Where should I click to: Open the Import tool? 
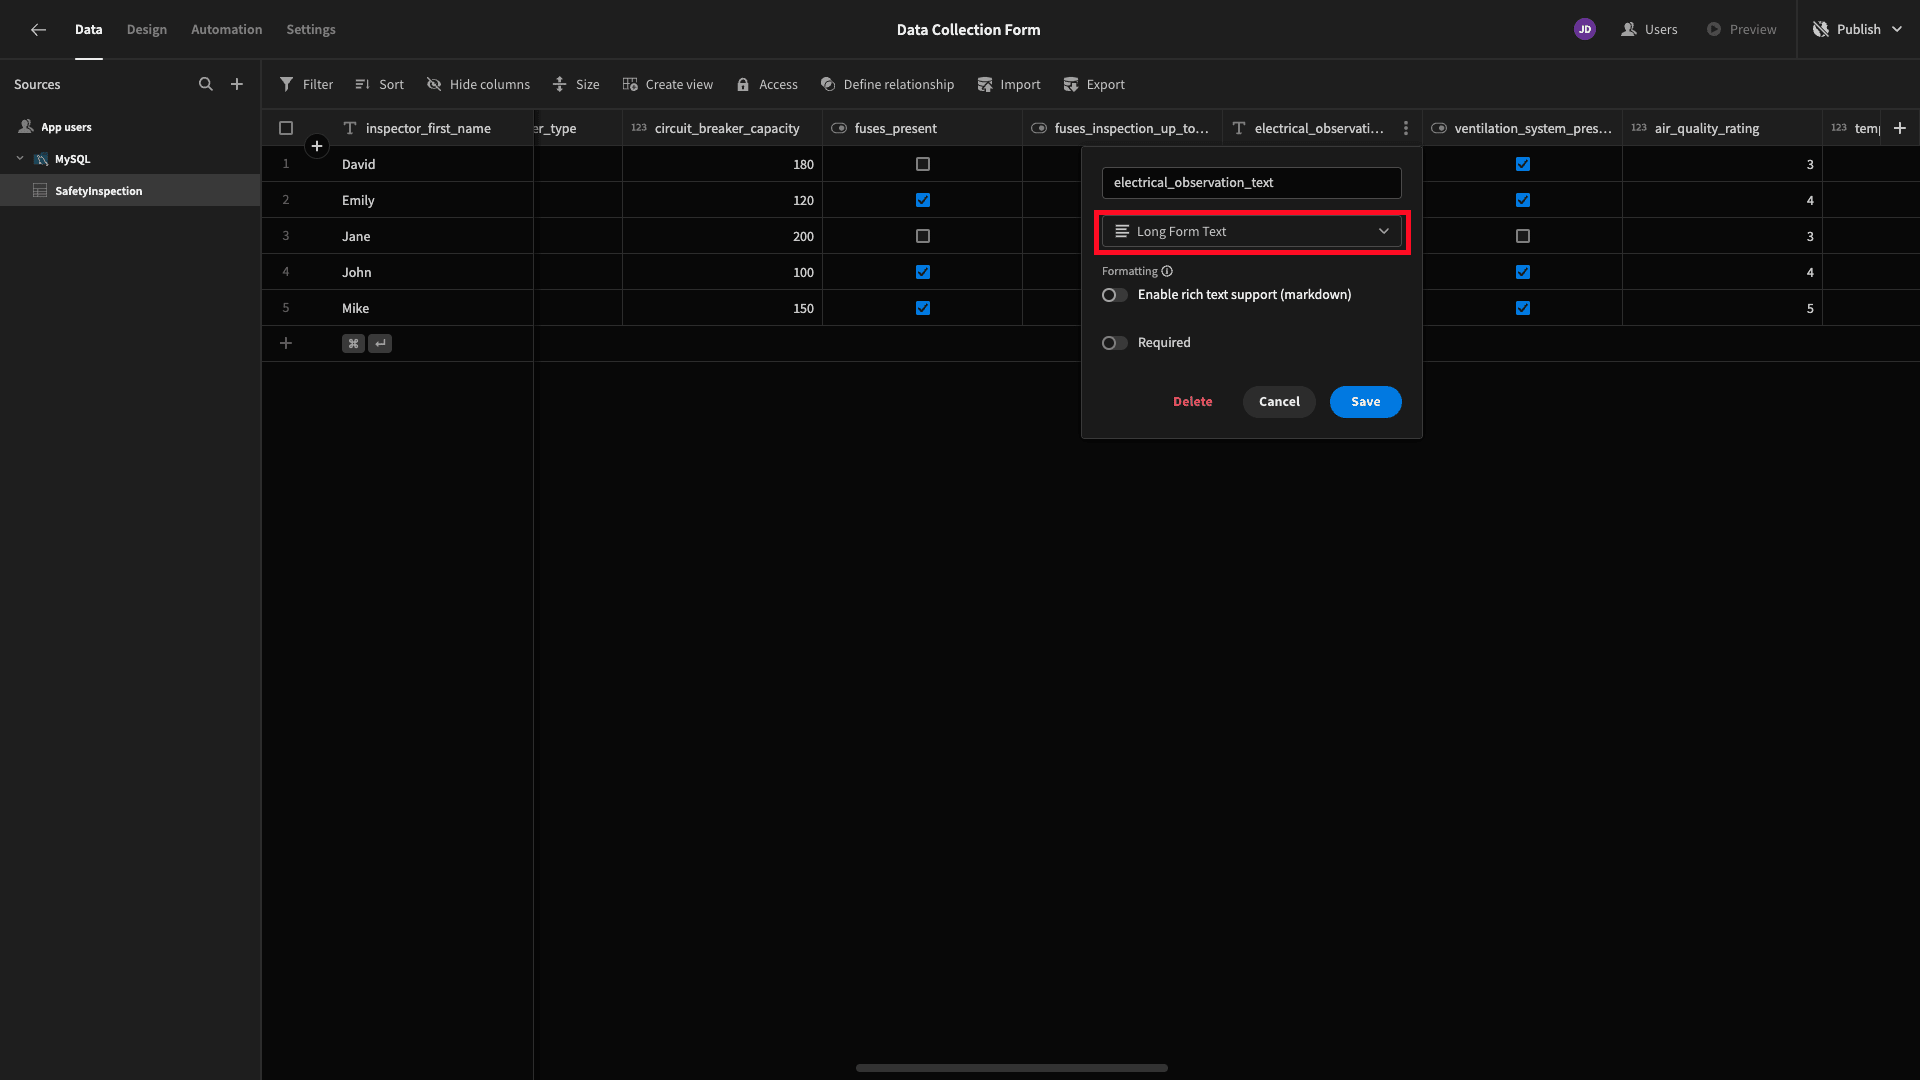click(1009, 85)
